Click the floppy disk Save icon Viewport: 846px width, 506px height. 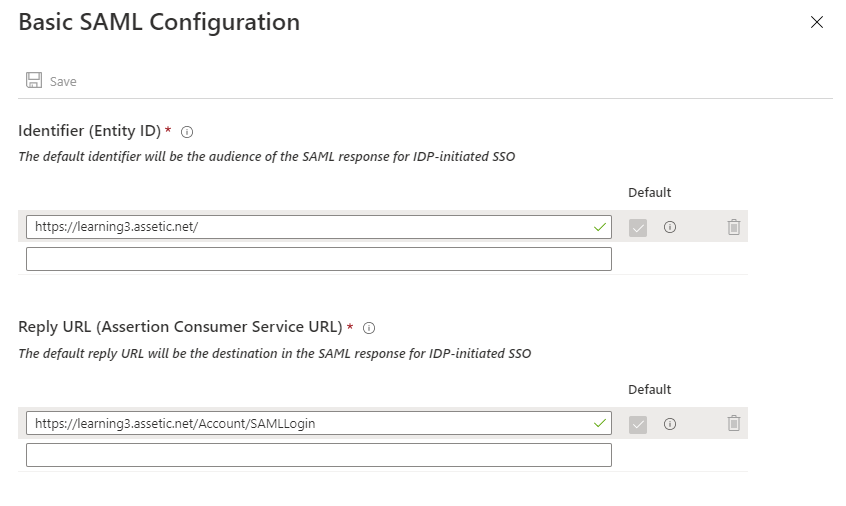pos(34,80)
